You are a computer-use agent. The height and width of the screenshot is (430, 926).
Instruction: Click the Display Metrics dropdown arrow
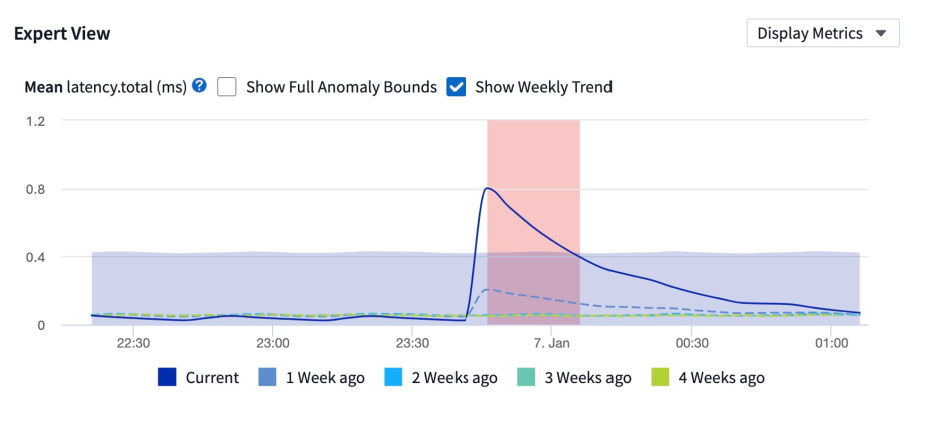pos(881,34)
